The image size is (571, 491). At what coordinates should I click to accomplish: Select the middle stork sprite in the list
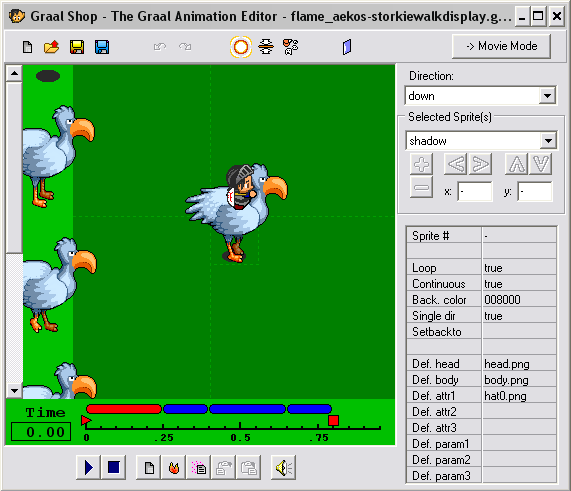(x=59, y=284)
